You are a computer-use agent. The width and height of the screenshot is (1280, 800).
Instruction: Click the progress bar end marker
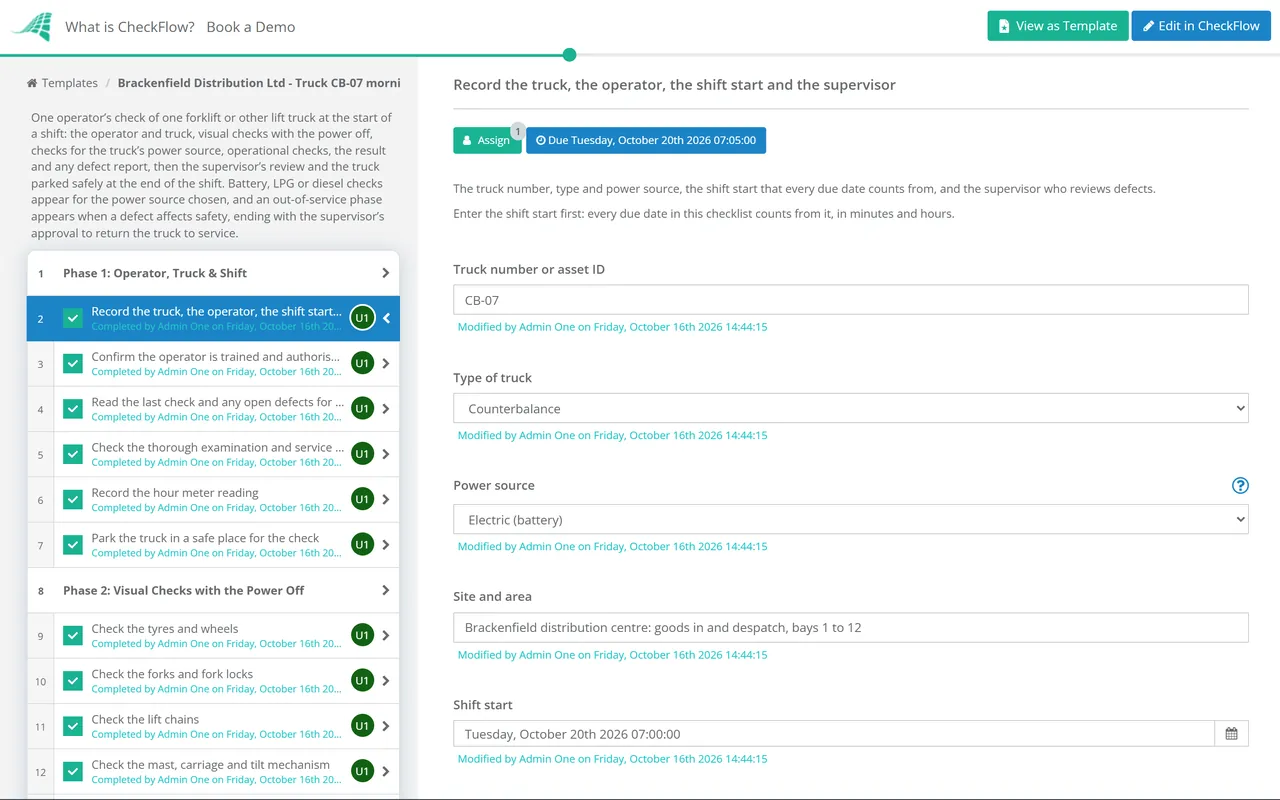(569, 55)
